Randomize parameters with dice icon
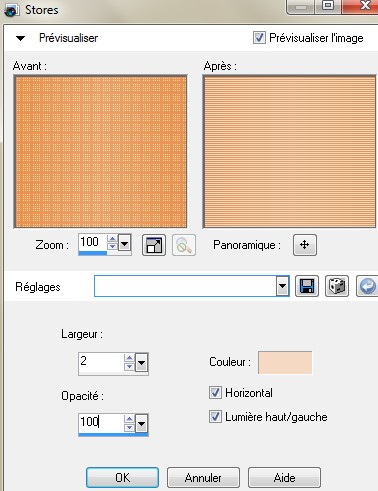The width and height of the screenshot is (378, 491). (x=337, y=286)
